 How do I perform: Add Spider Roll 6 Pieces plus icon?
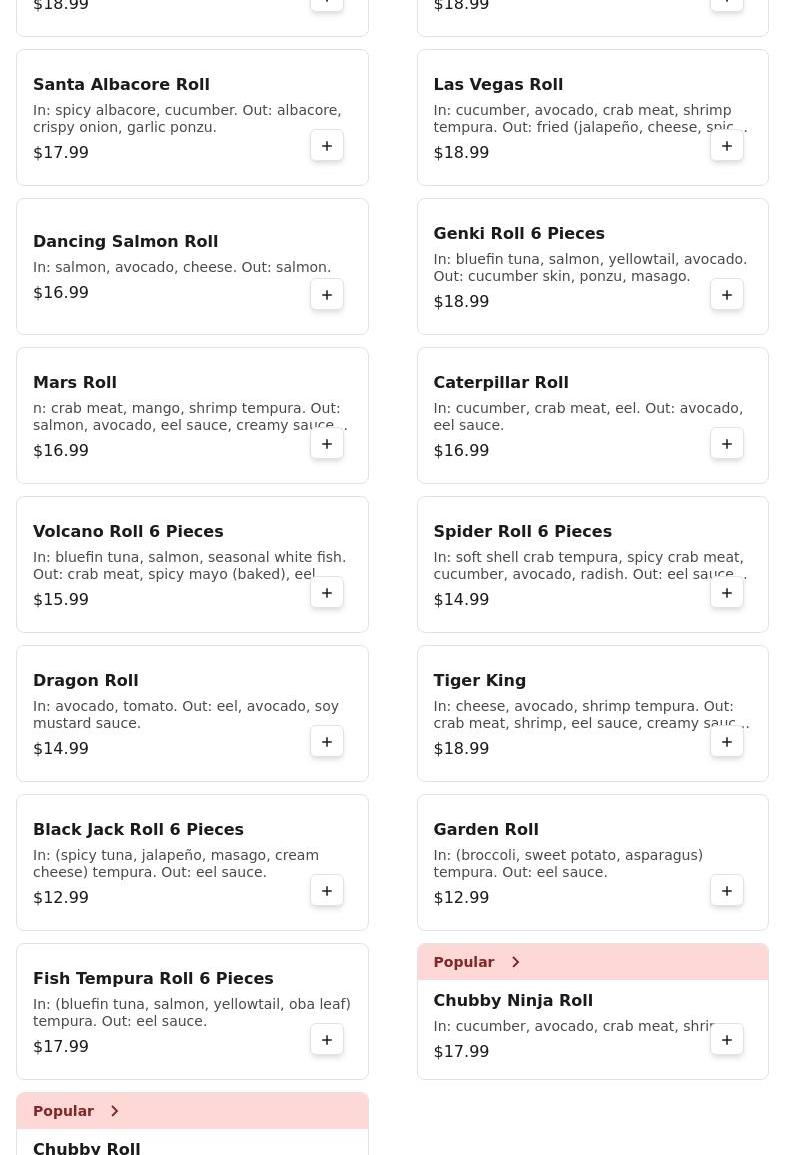pos(727,593)
